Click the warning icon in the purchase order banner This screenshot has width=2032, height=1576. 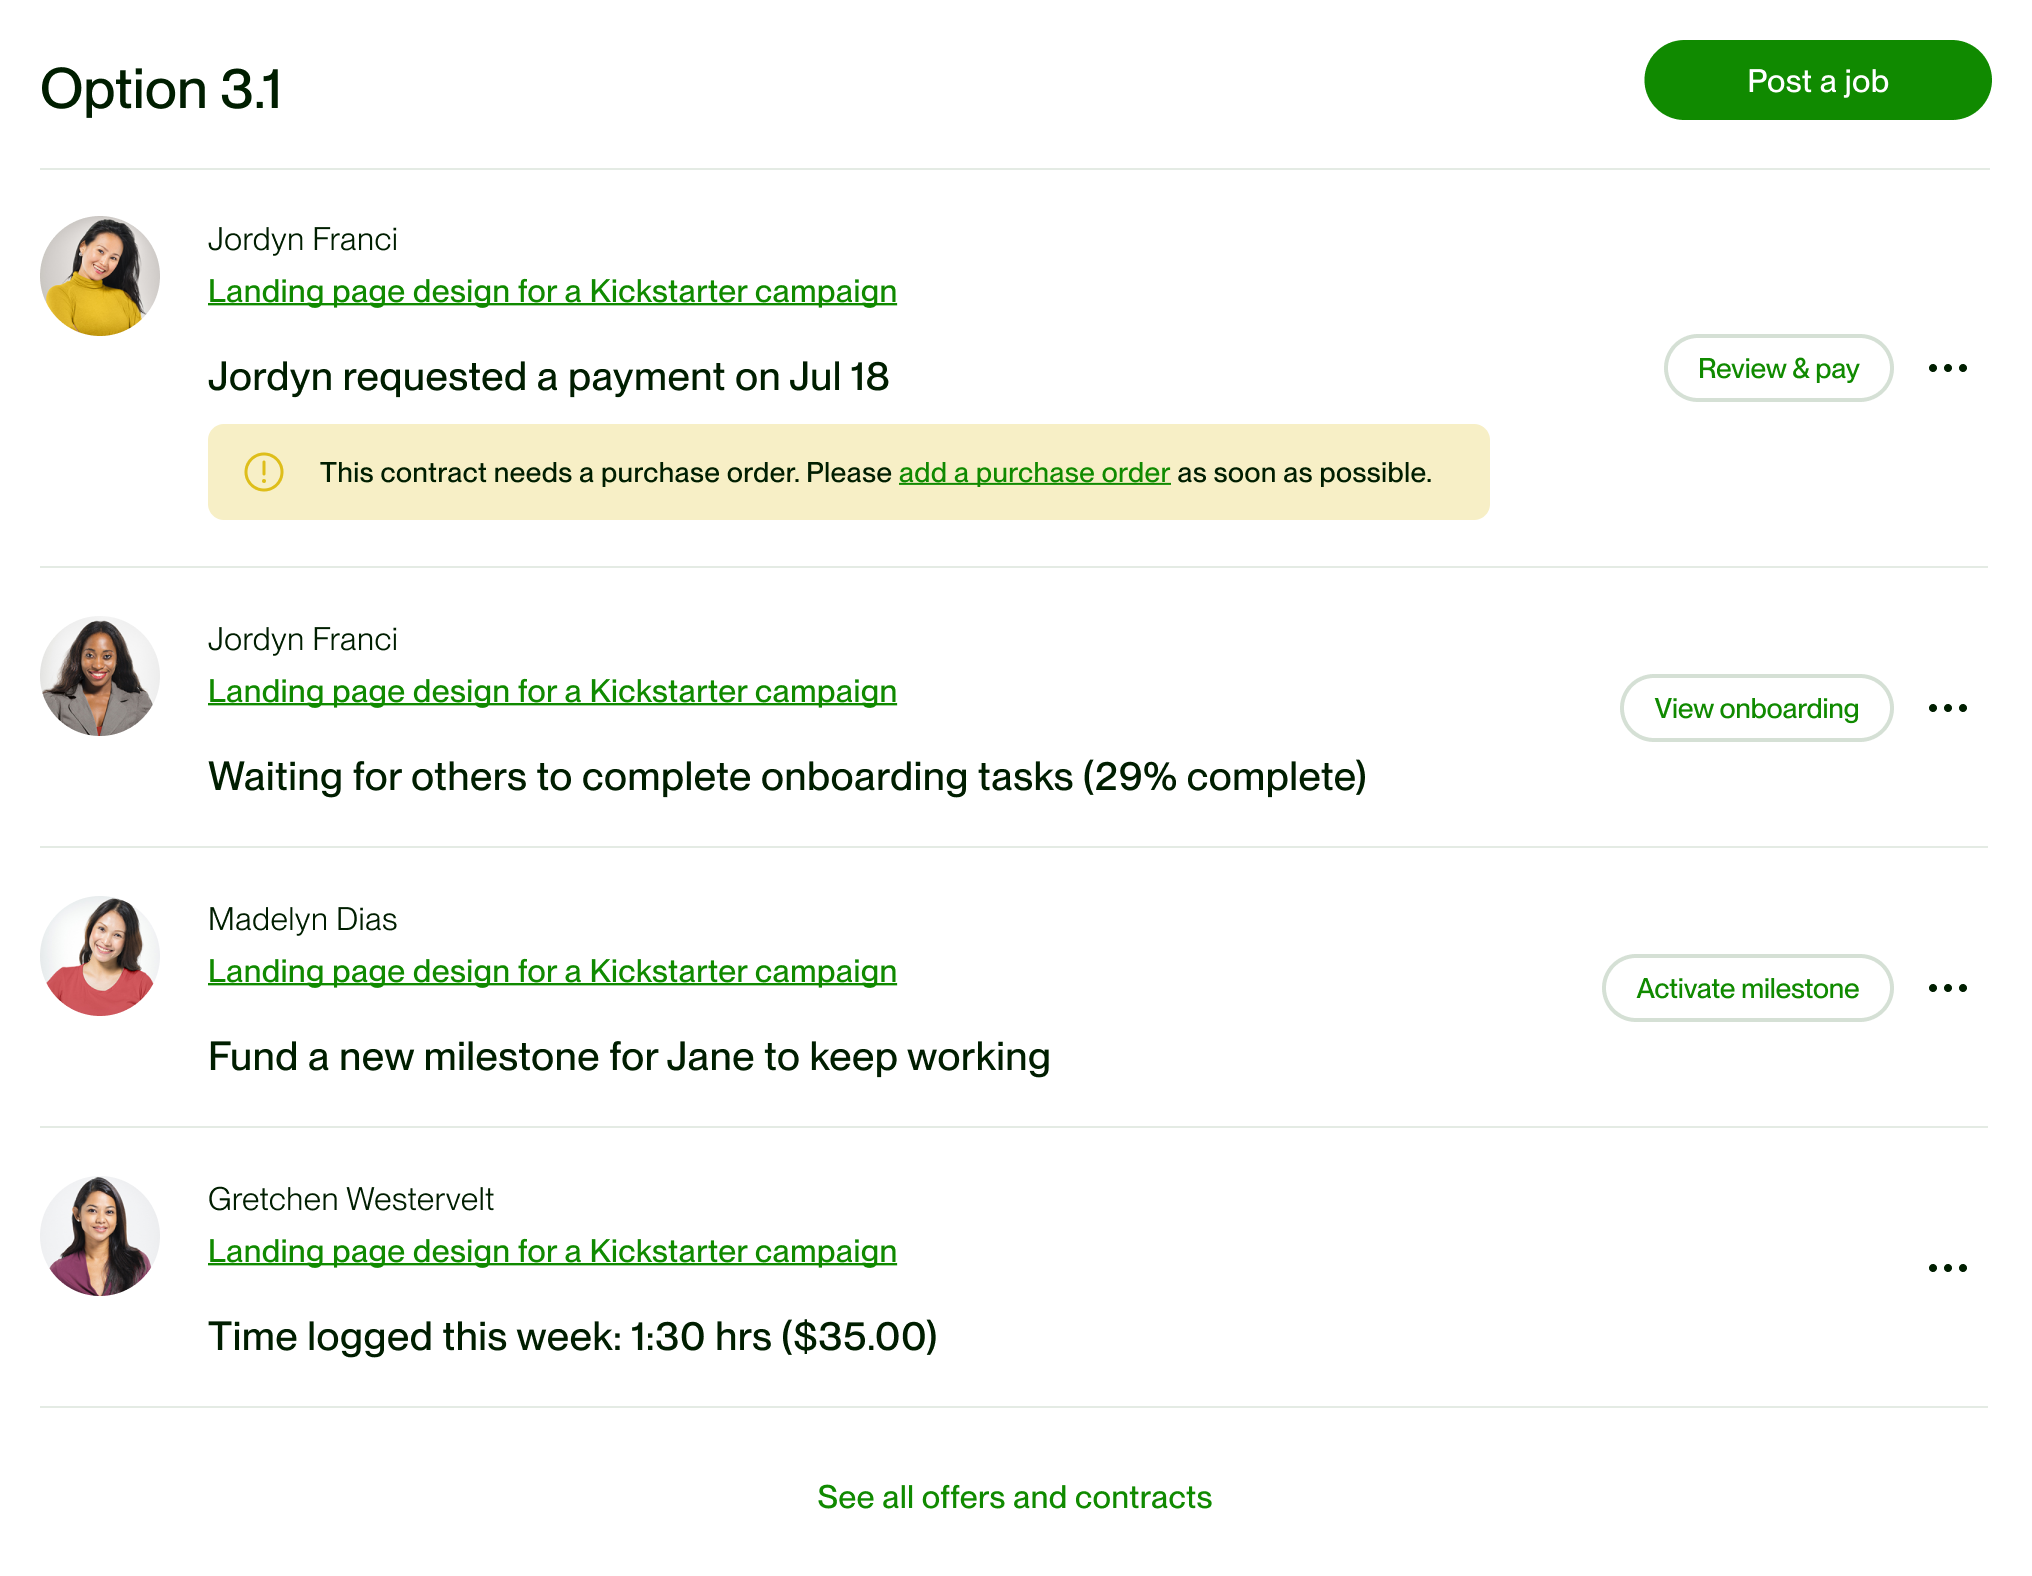[264, 472]
